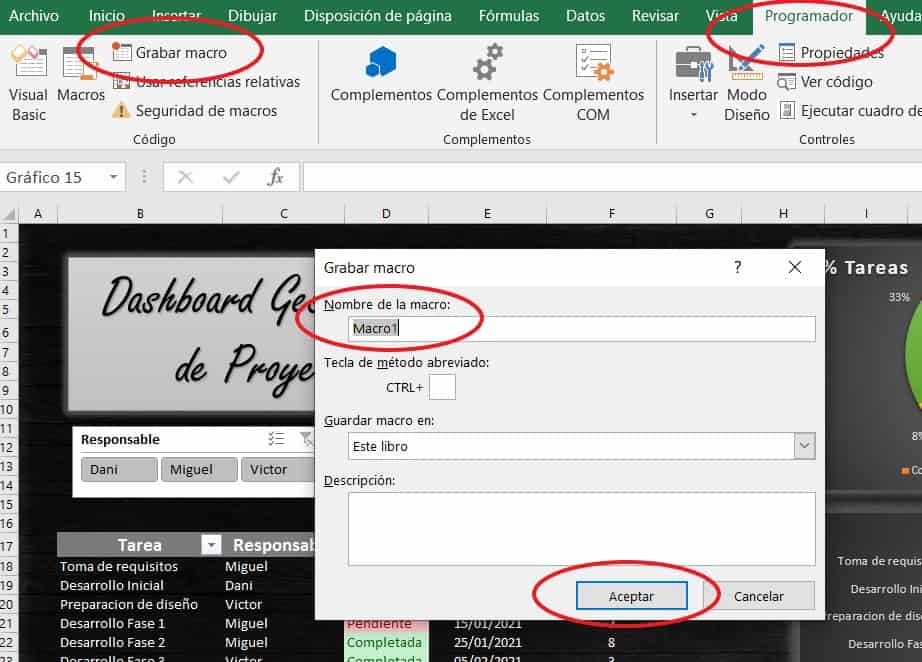922x662 pixels.
Task: Select the Programador tab
Action: click(x=809, y=16)
